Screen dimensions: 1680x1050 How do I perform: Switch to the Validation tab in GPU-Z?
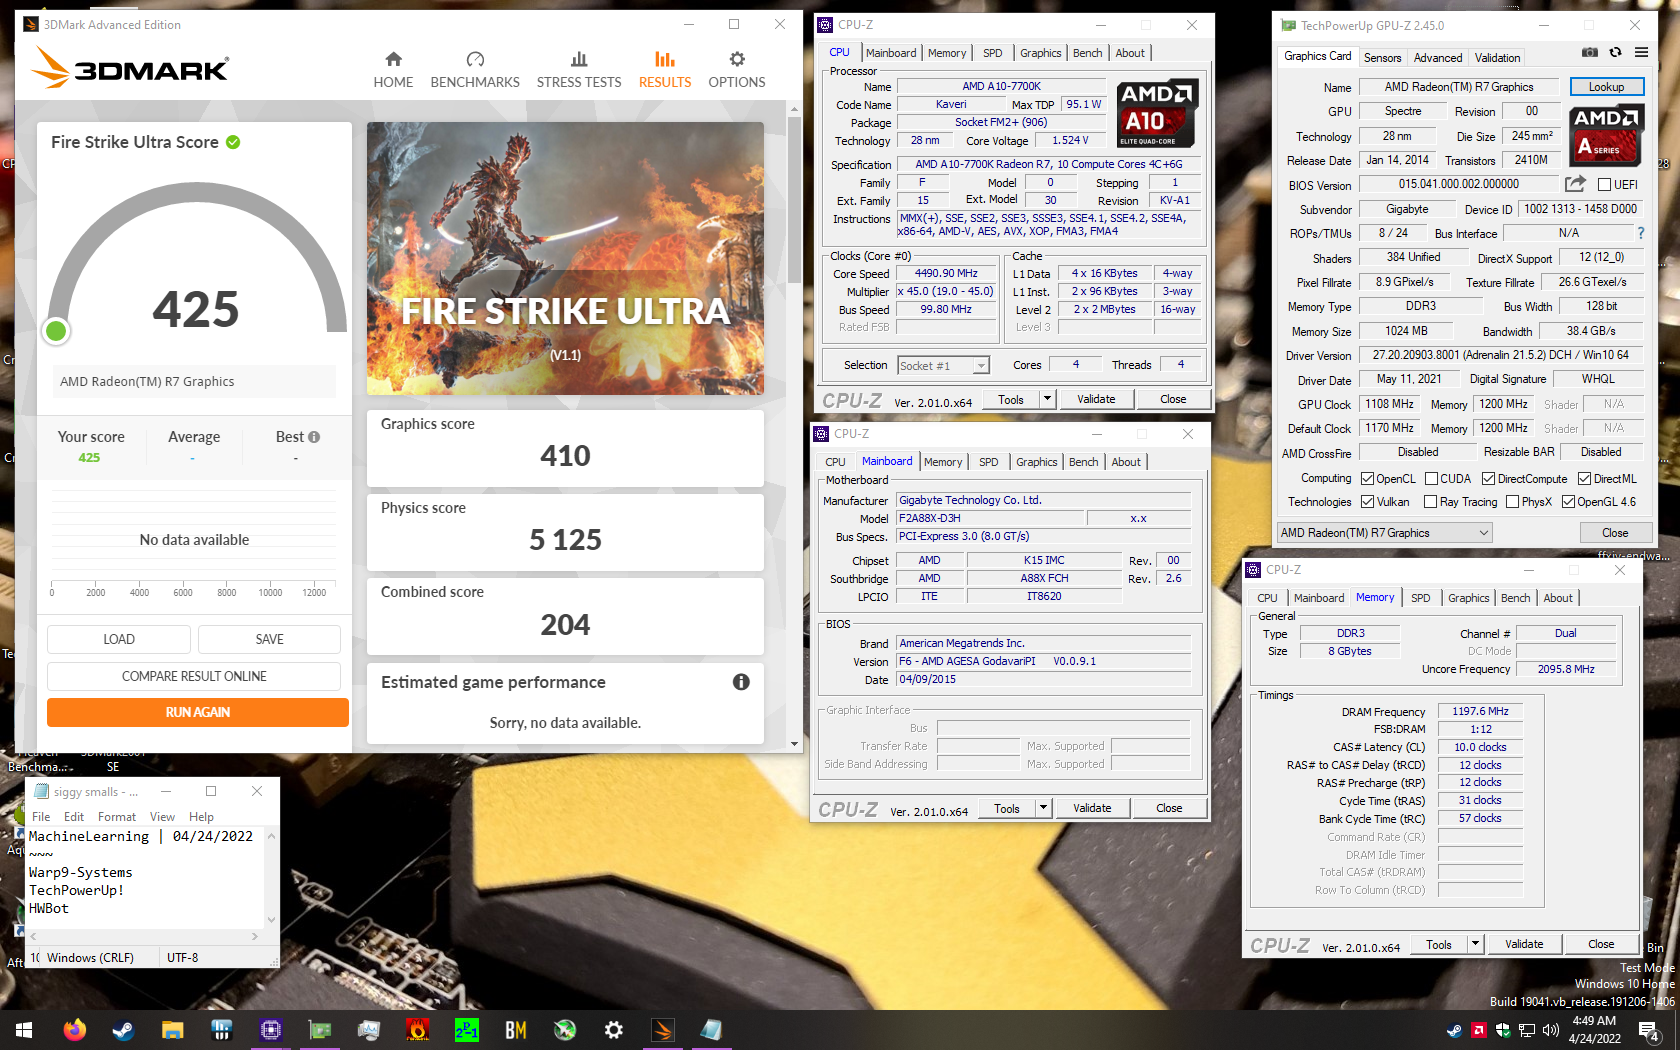[x=1497, y=58]
